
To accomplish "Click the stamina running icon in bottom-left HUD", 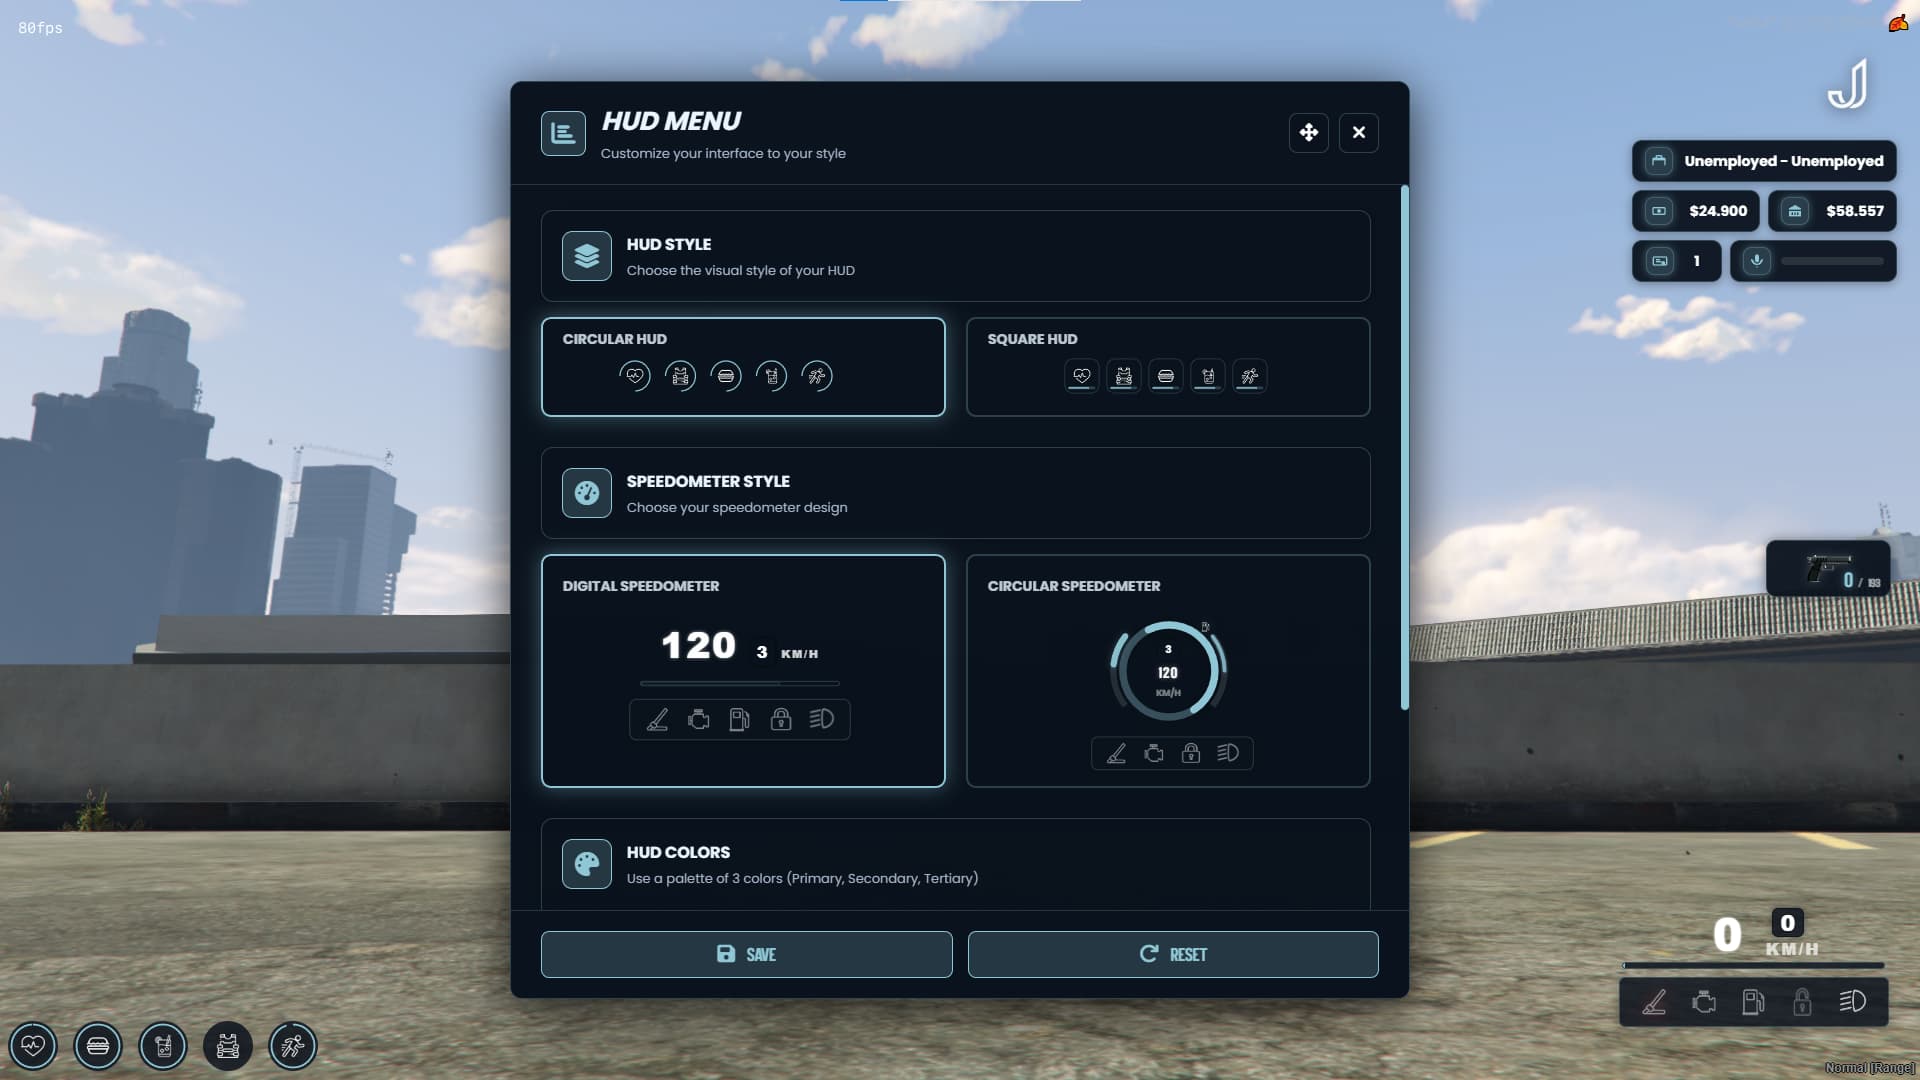I will (293, 1046).
